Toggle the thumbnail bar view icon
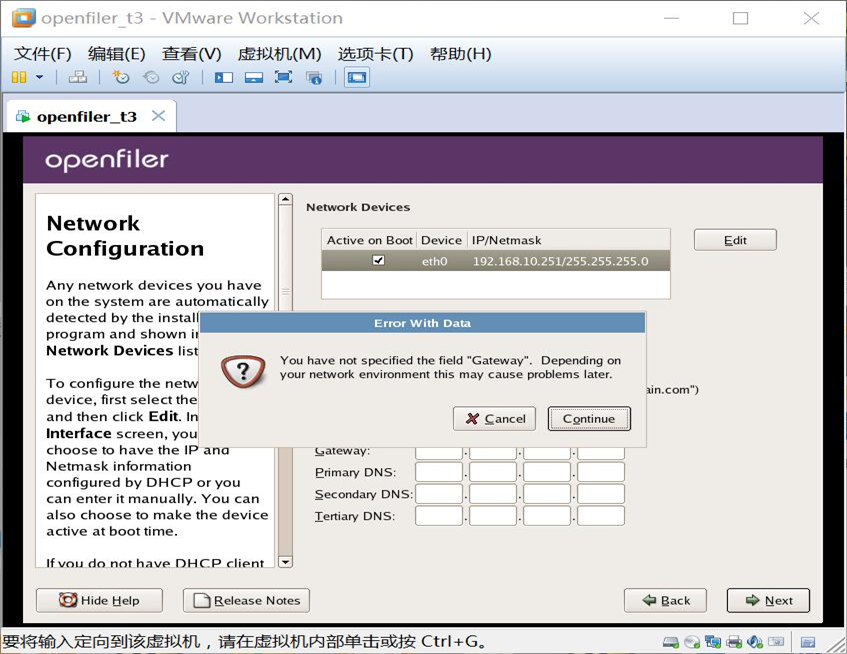 click(254, 77)
